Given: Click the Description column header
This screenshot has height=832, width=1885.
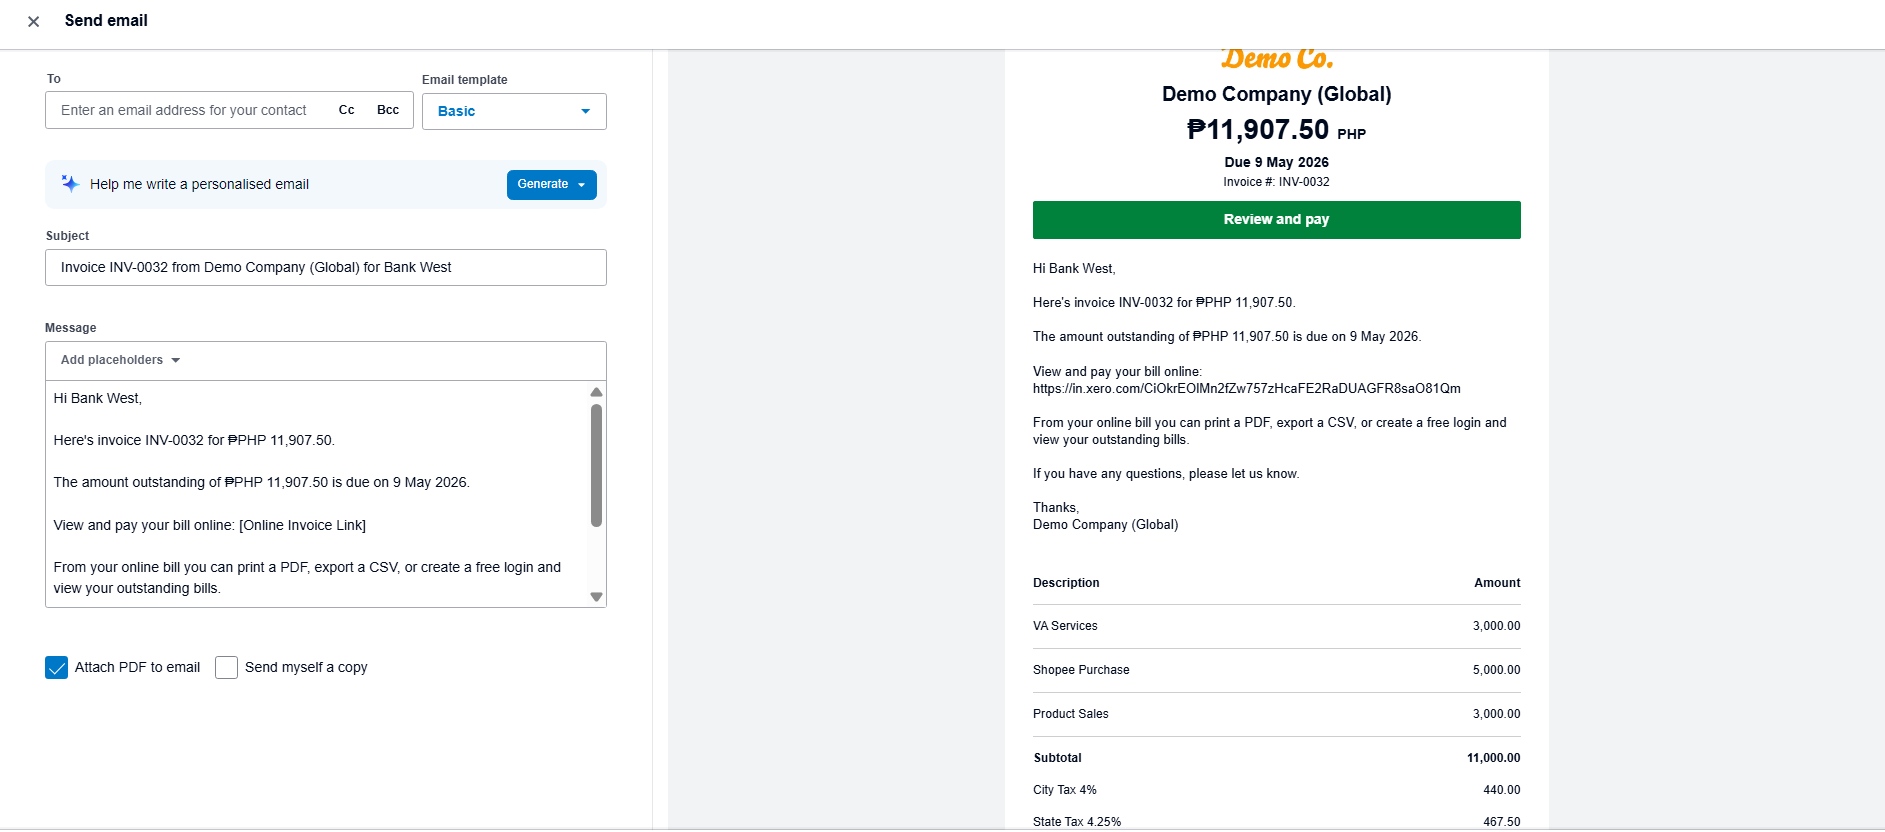Looking at the screenshot, I should click(1066, 583).
